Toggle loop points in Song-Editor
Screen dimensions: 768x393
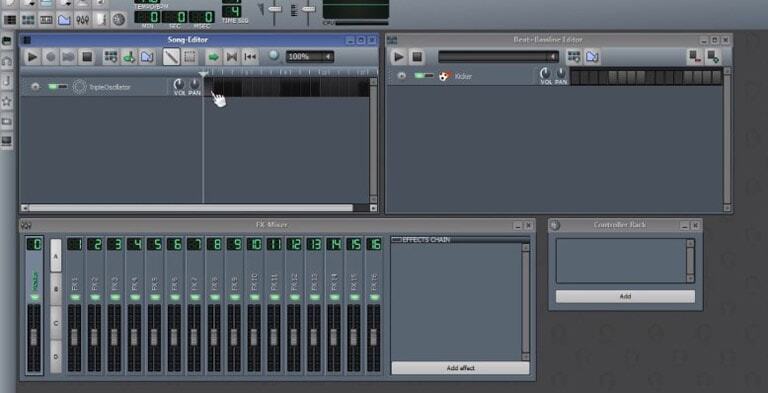[x=232, y=57]
